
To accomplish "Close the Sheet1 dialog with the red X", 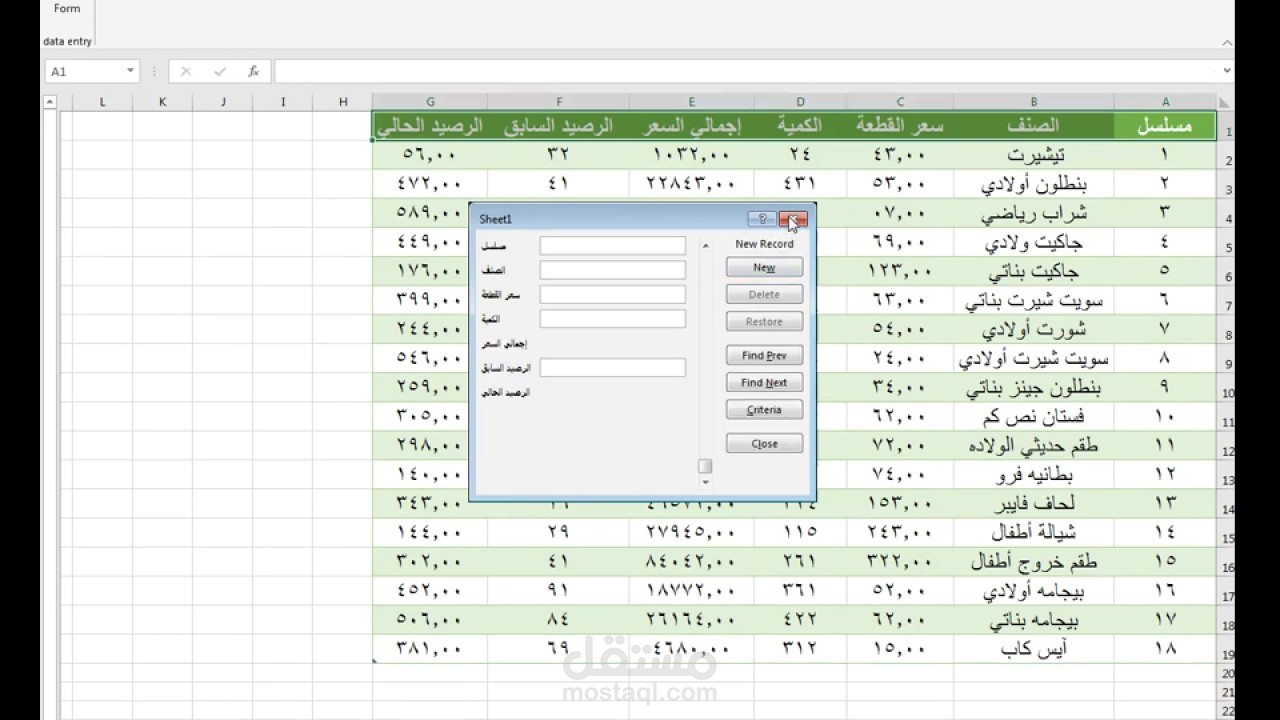I will click(793, 219).
